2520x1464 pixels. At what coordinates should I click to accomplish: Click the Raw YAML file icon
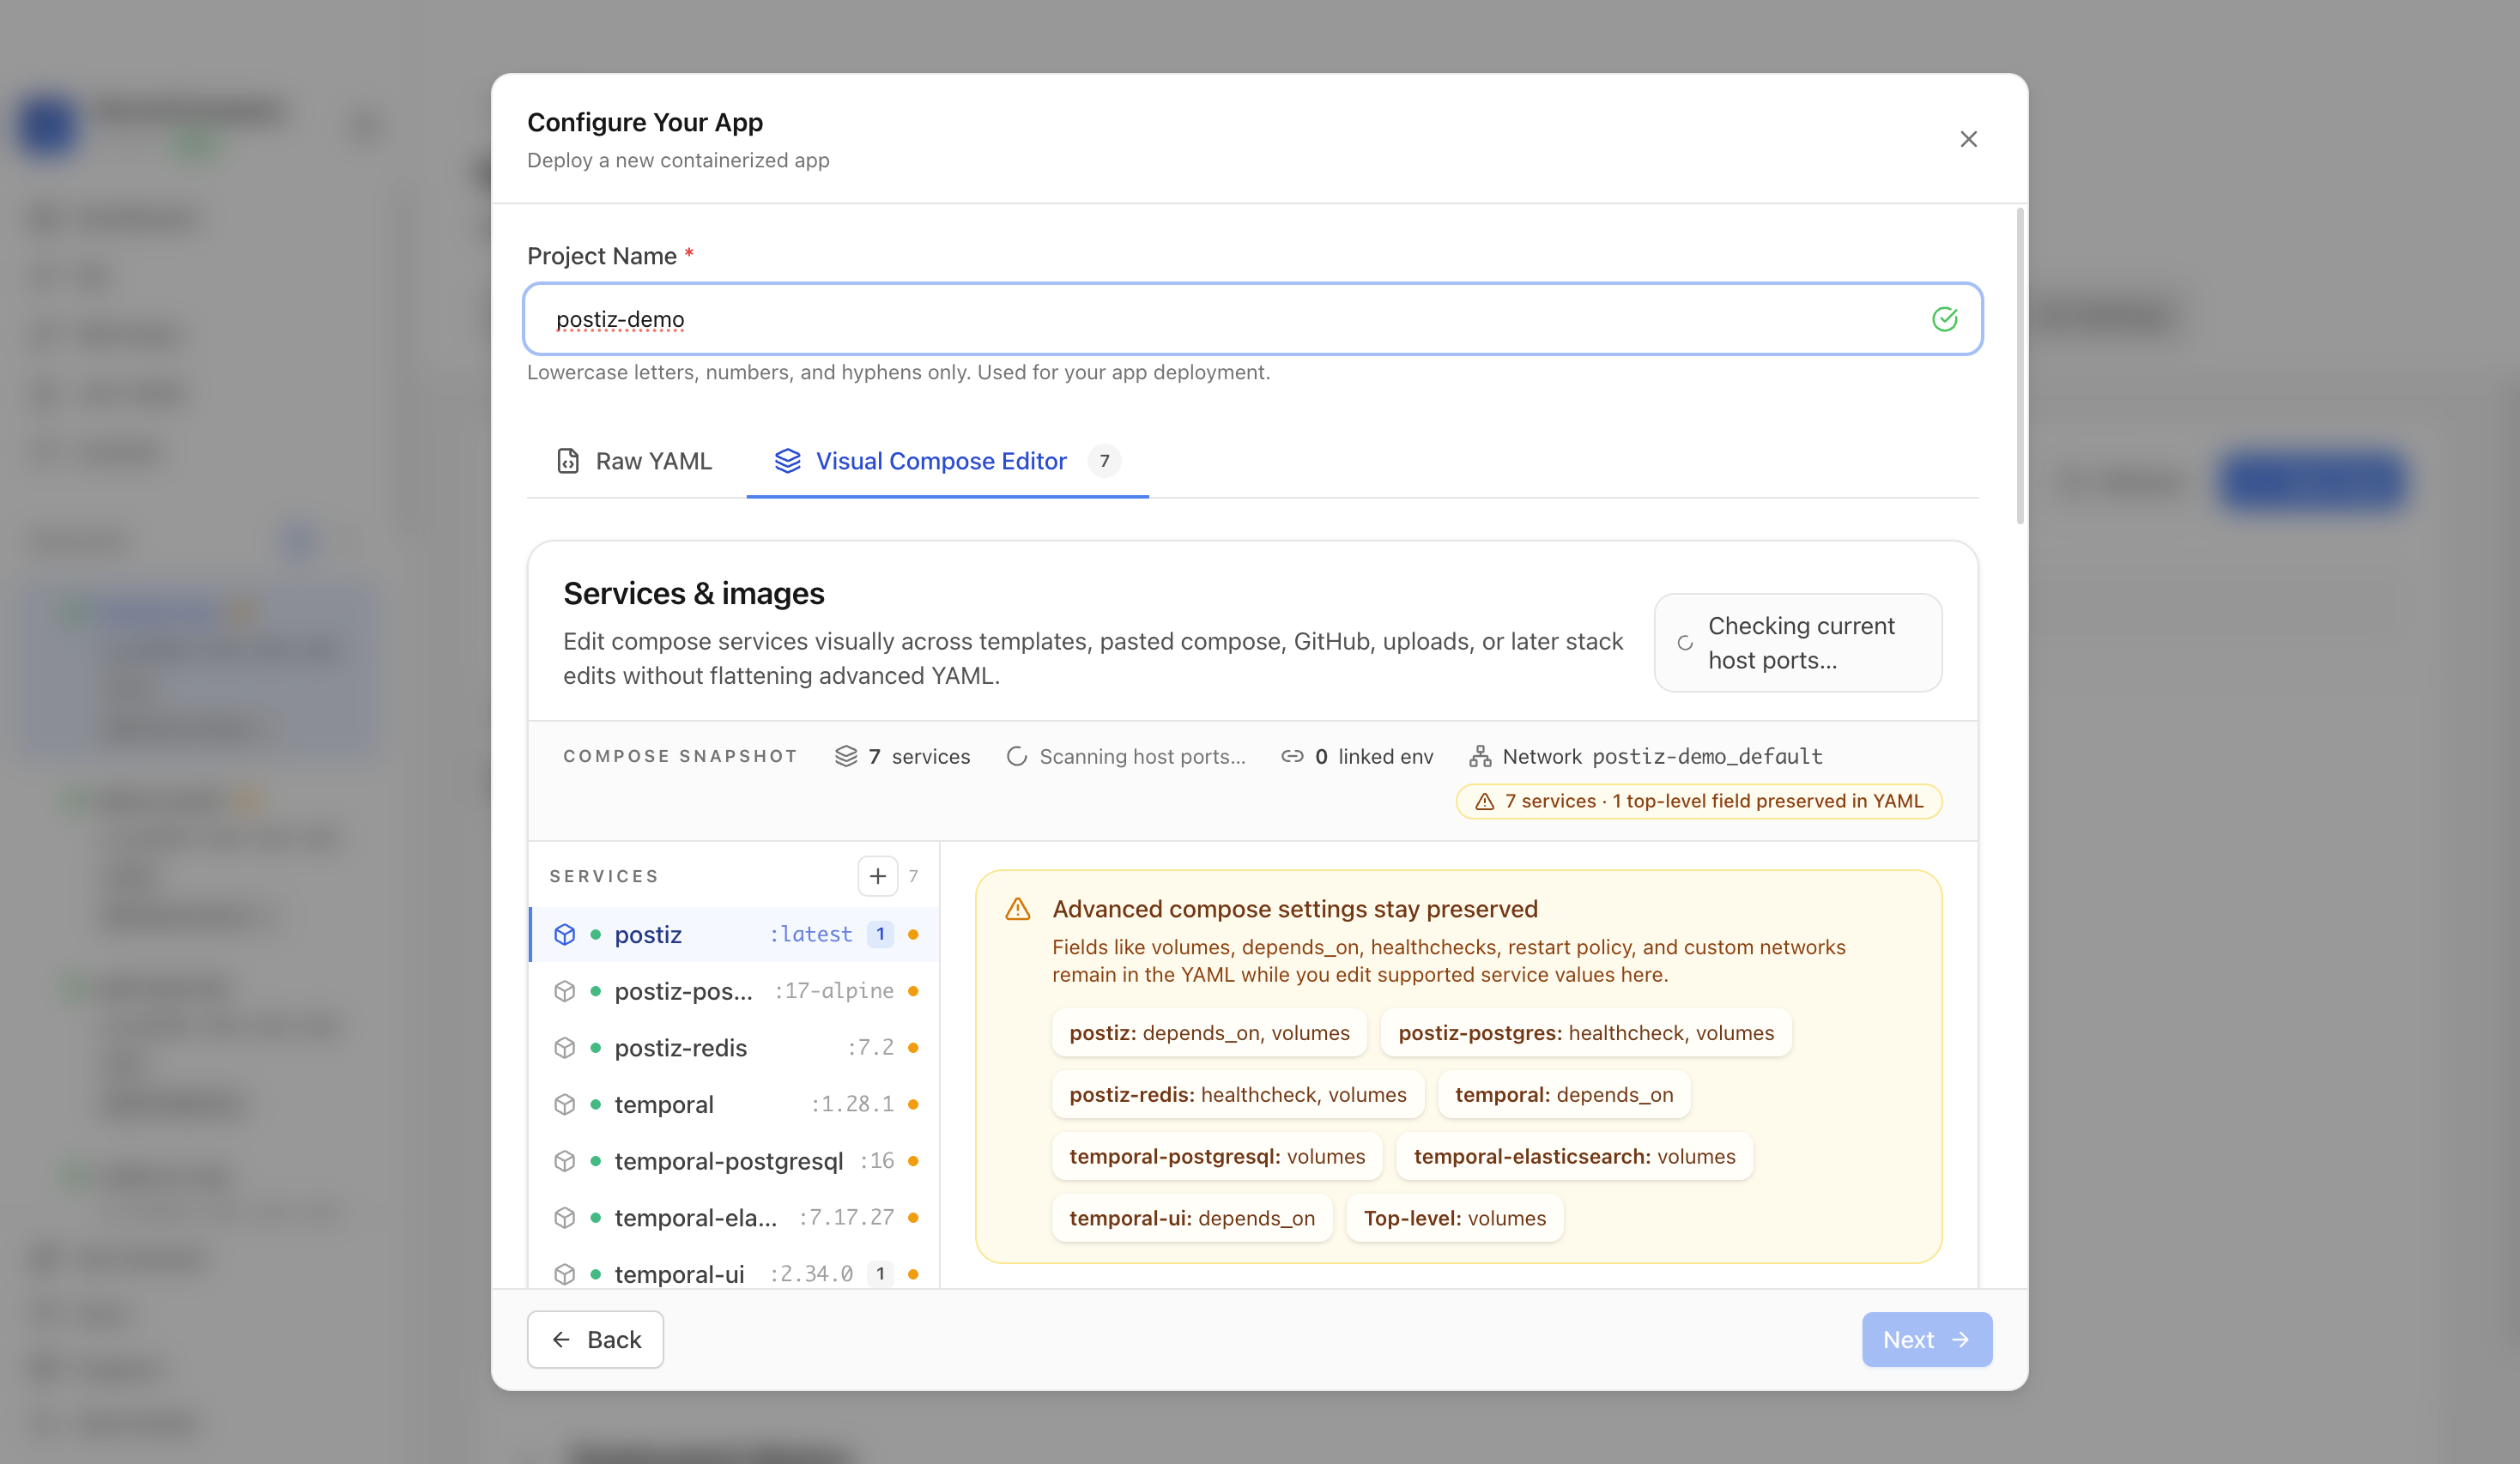tap(568, 461)
